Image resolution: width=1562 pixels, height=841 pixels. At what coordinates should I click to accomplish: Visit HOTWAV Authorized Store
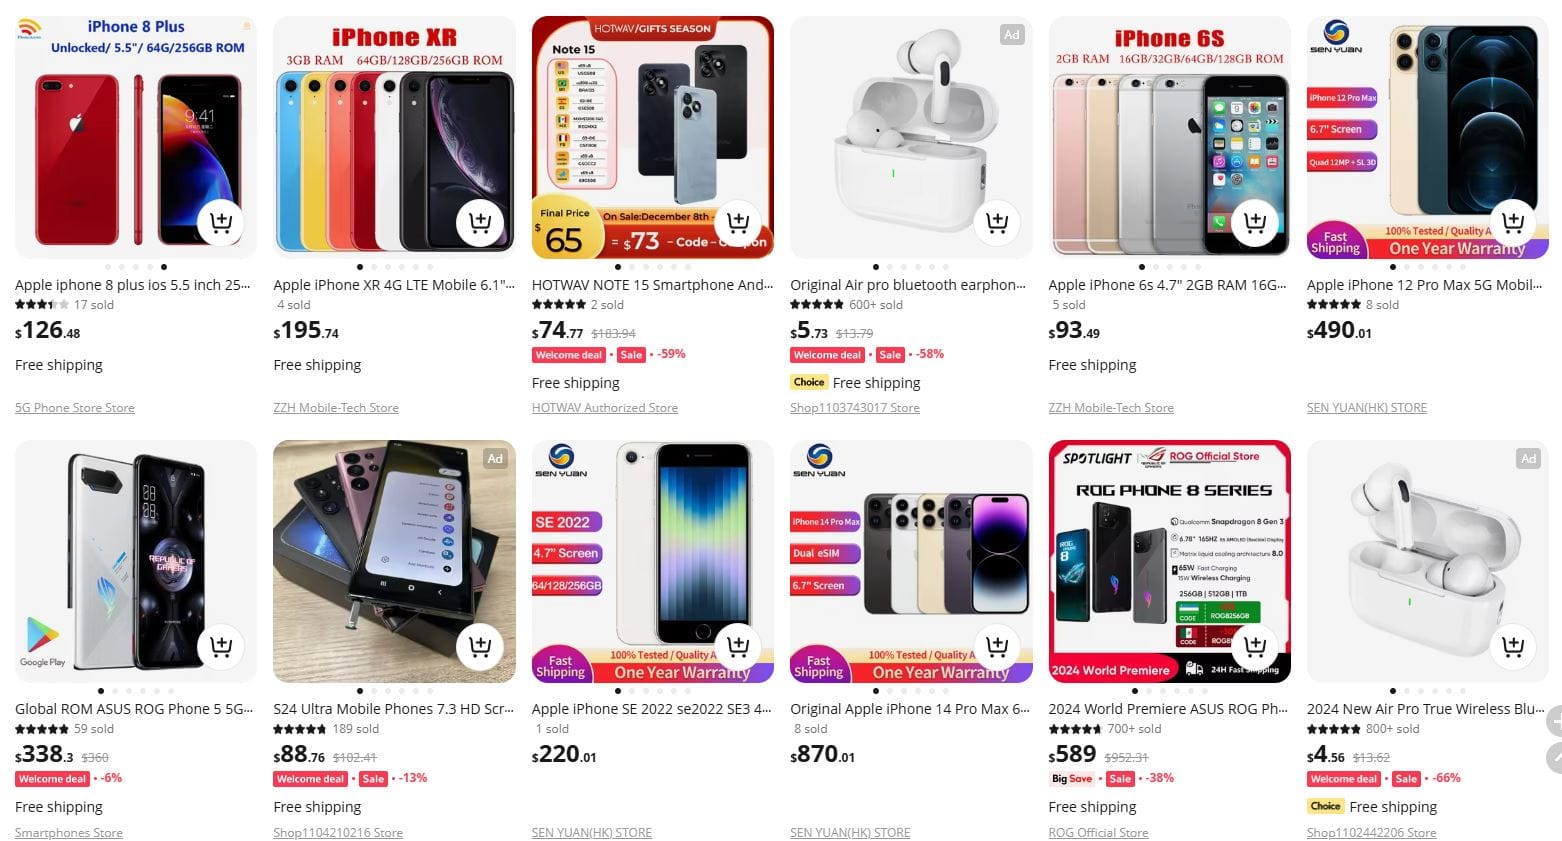click(605, 408)
